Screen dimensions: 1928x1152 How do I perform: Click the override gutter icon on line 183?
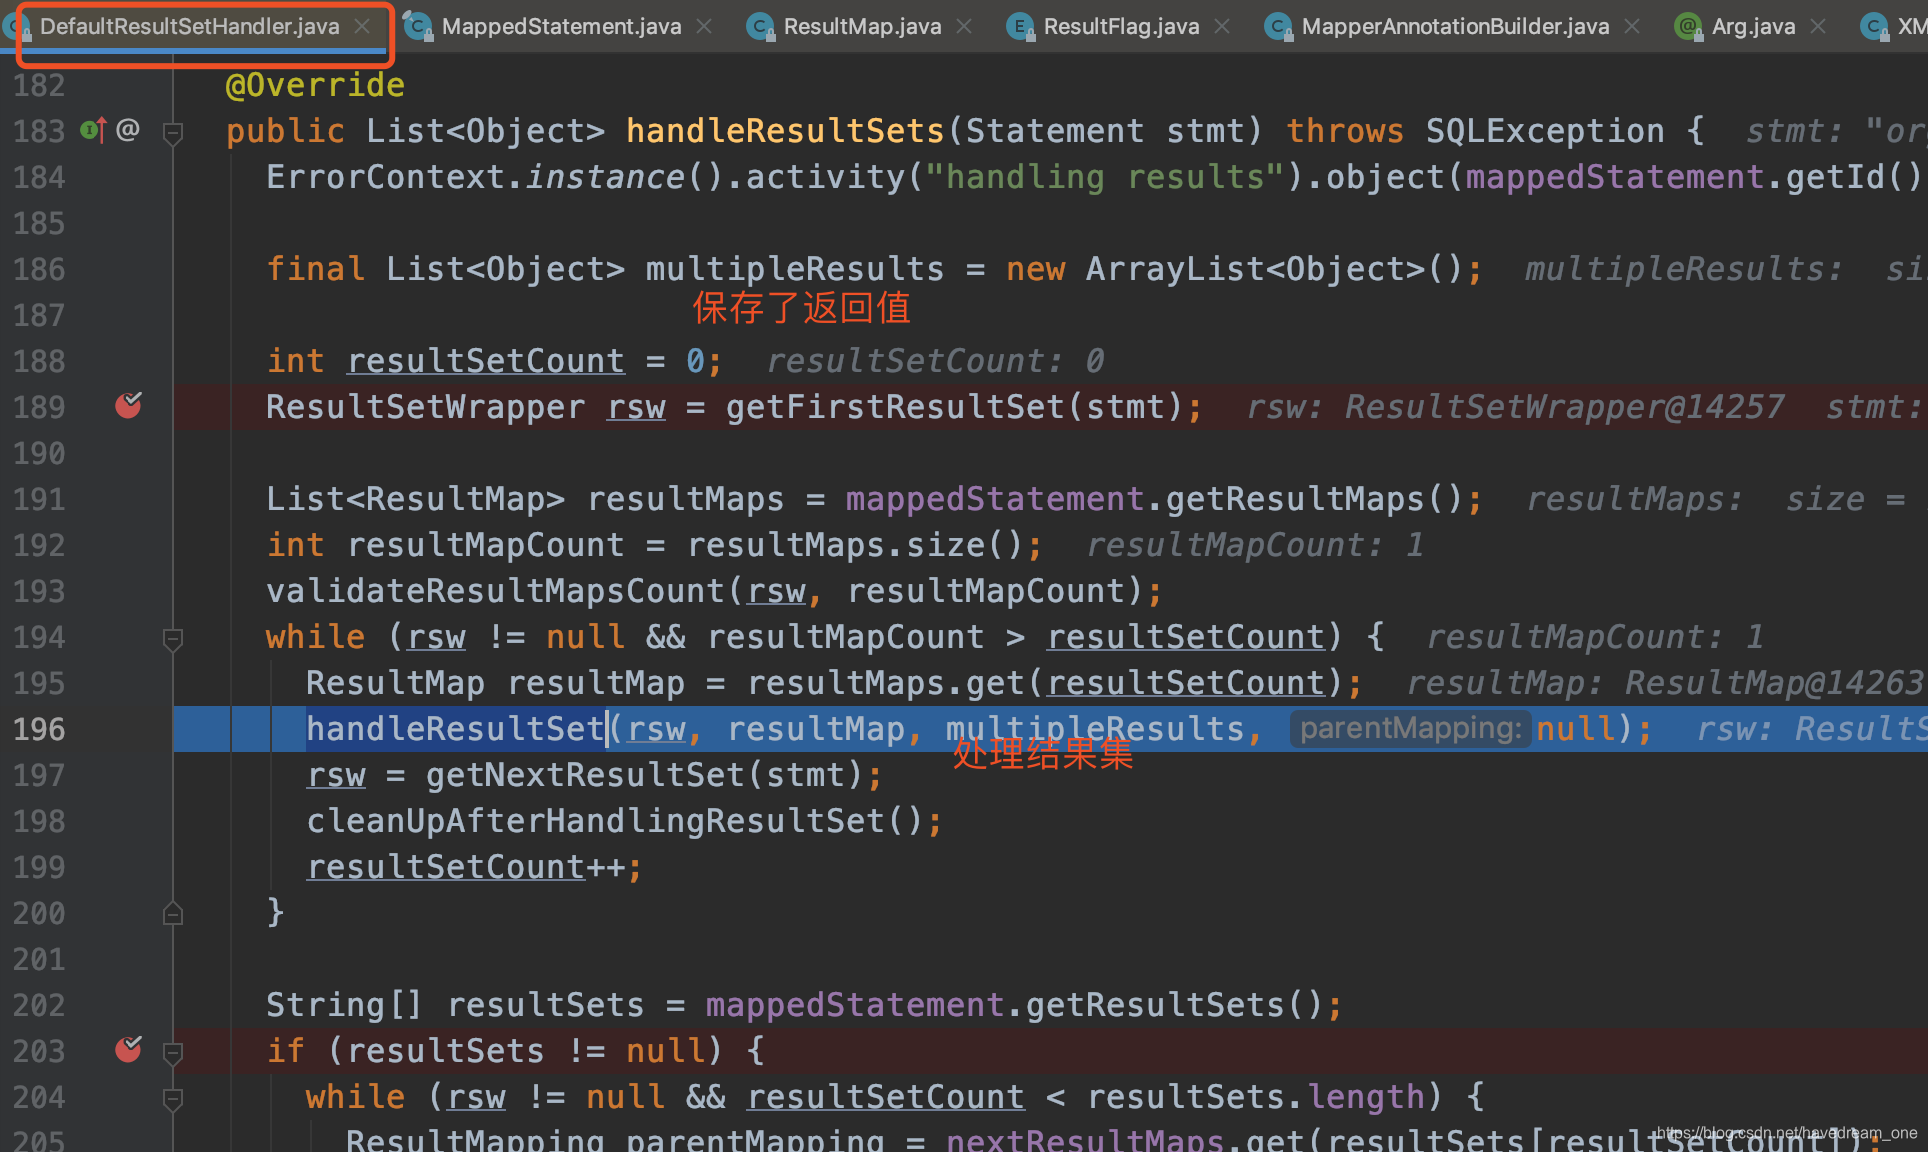point(92,130)
